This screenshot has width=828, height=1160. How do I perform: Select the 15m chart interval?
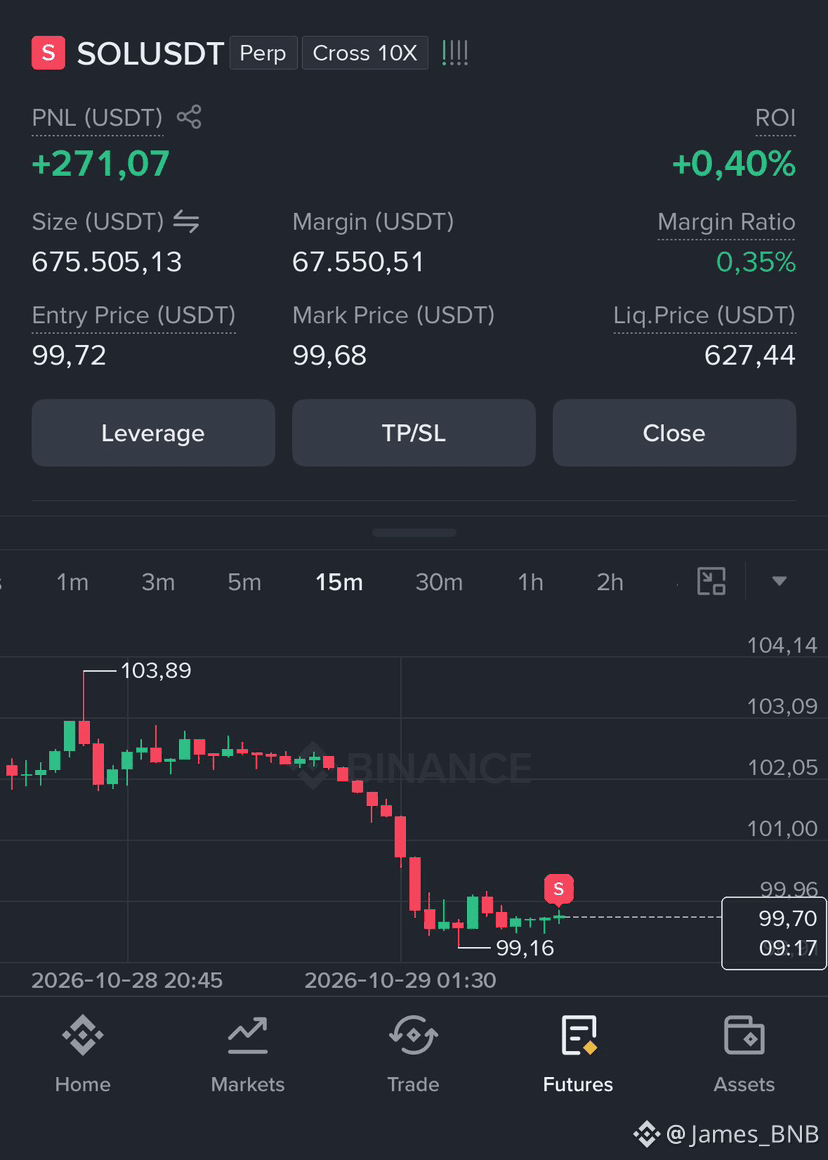[339, 582]
